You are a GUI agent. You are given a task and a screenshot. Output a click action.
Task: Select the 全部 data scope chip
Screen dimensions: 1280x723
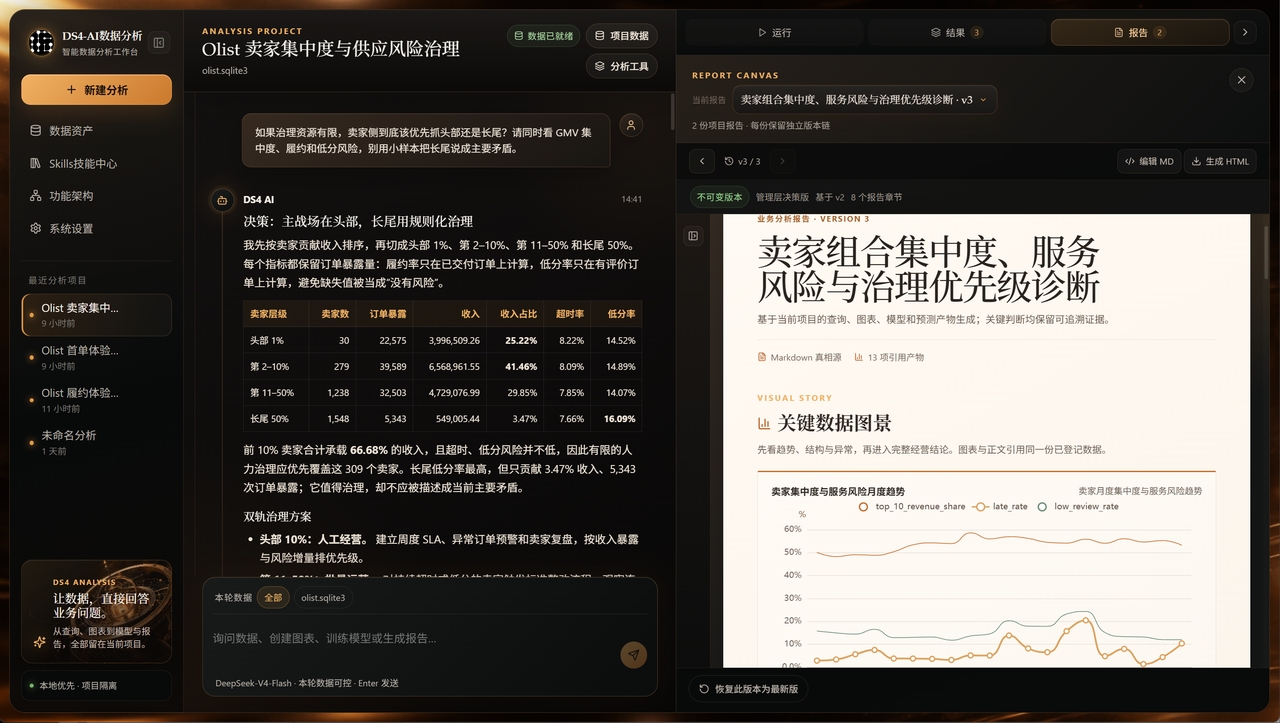click(x=273, y=597)
